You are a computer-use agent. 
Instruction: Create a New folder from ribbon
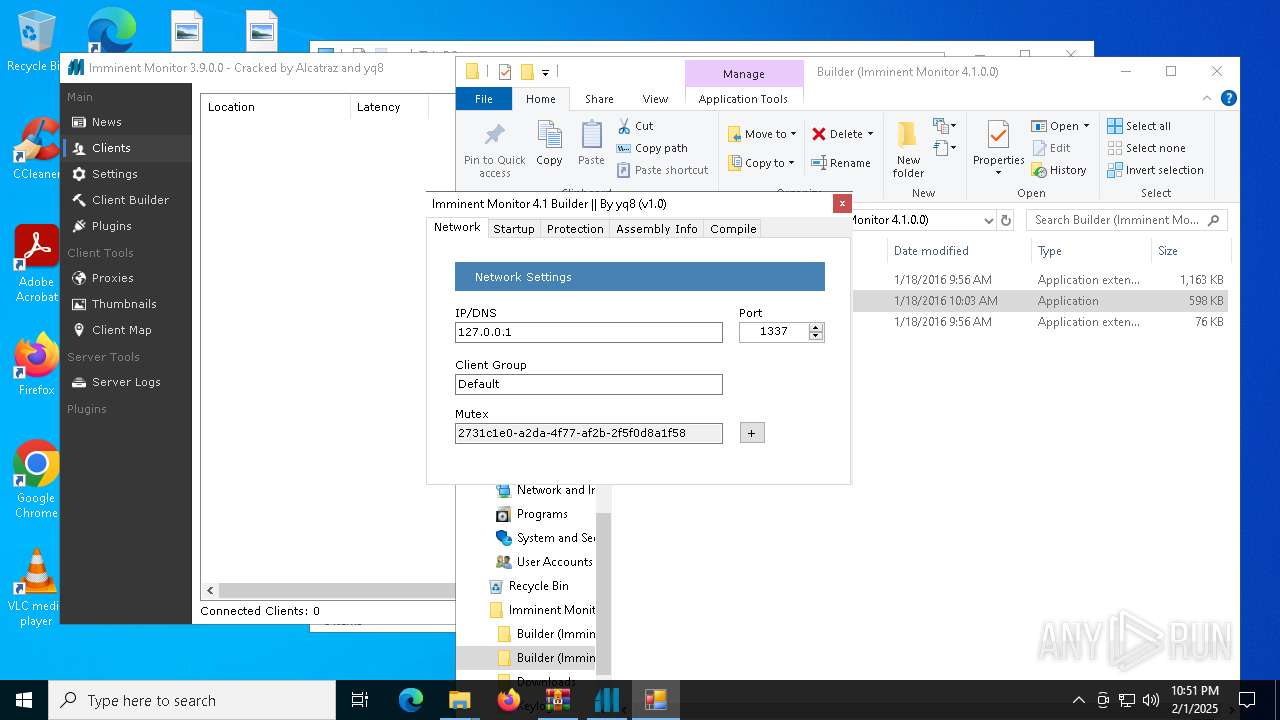click(908, 149)
